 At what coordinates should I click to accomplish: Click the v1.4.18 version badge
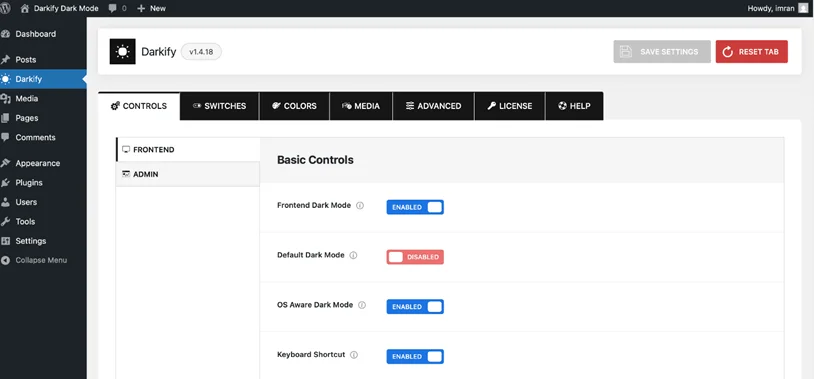point(201,52)
